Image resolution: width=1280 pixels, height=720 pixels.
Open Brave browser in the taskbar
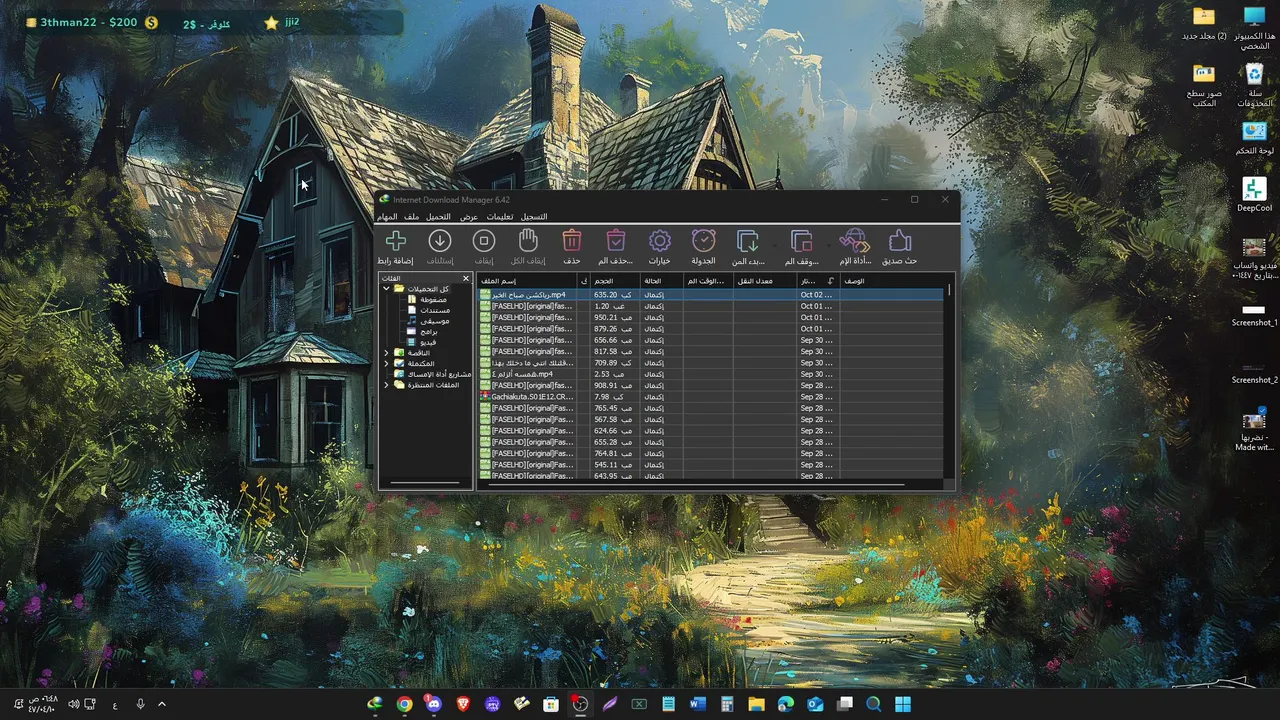pyautogui.click(x=463, y=704)
